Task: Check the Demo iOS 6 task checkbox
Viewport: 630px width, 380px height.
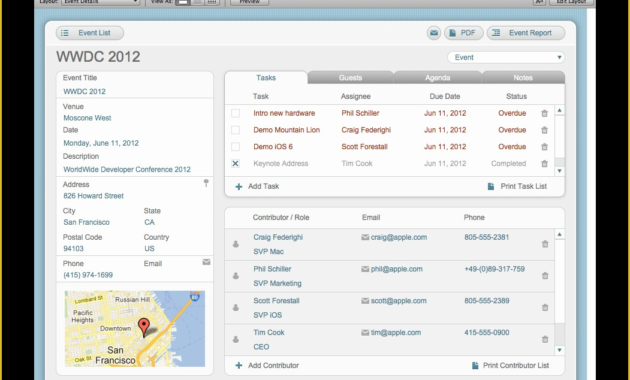Action: tap(235, 147)
